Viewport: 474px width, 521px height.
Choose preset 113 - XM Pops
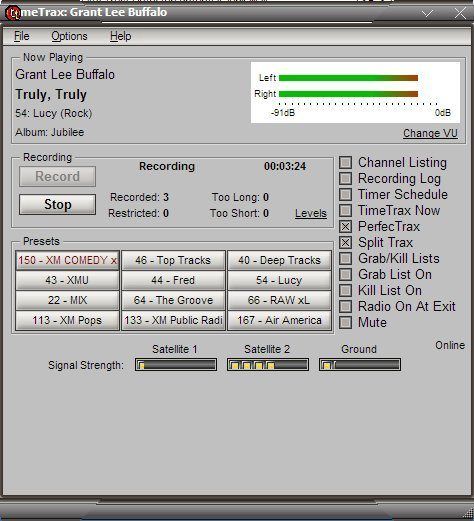[x=67, y=320]
